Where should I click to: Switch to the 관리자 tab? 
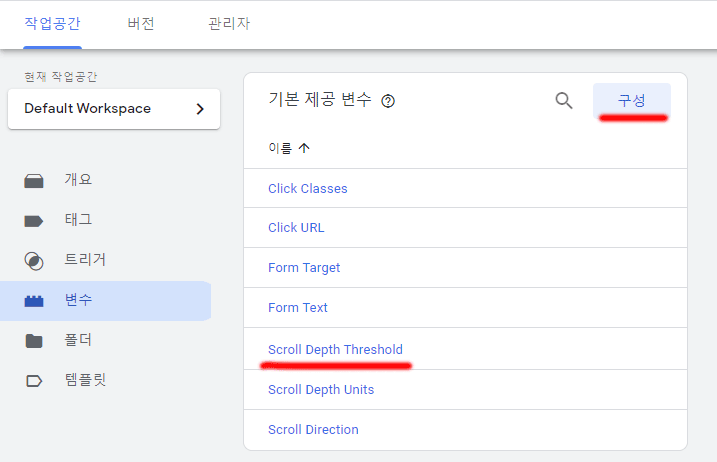click(229, 23)
